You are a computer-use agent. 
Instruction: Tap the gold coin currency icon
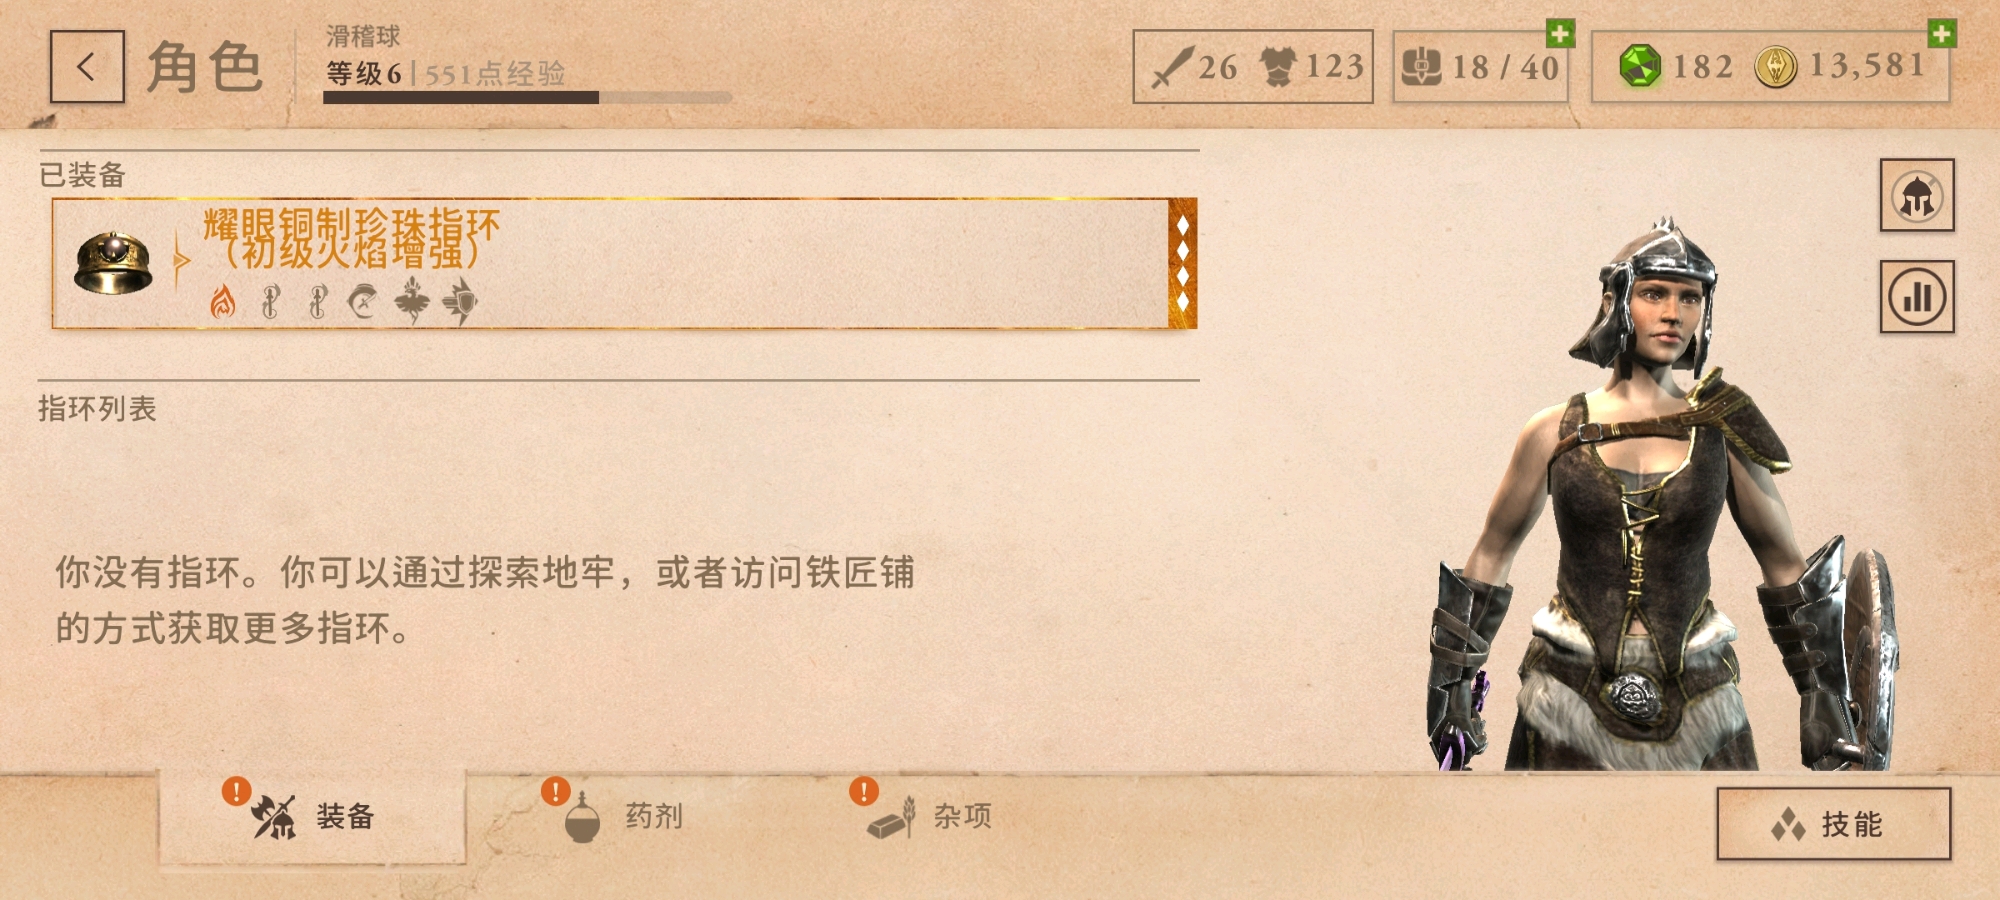1775,67
